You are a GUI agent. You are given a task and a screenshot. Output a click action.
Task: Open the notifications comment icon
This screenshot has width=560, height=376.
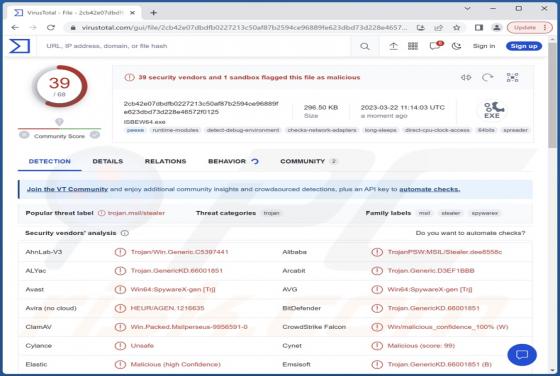point(435,46)
